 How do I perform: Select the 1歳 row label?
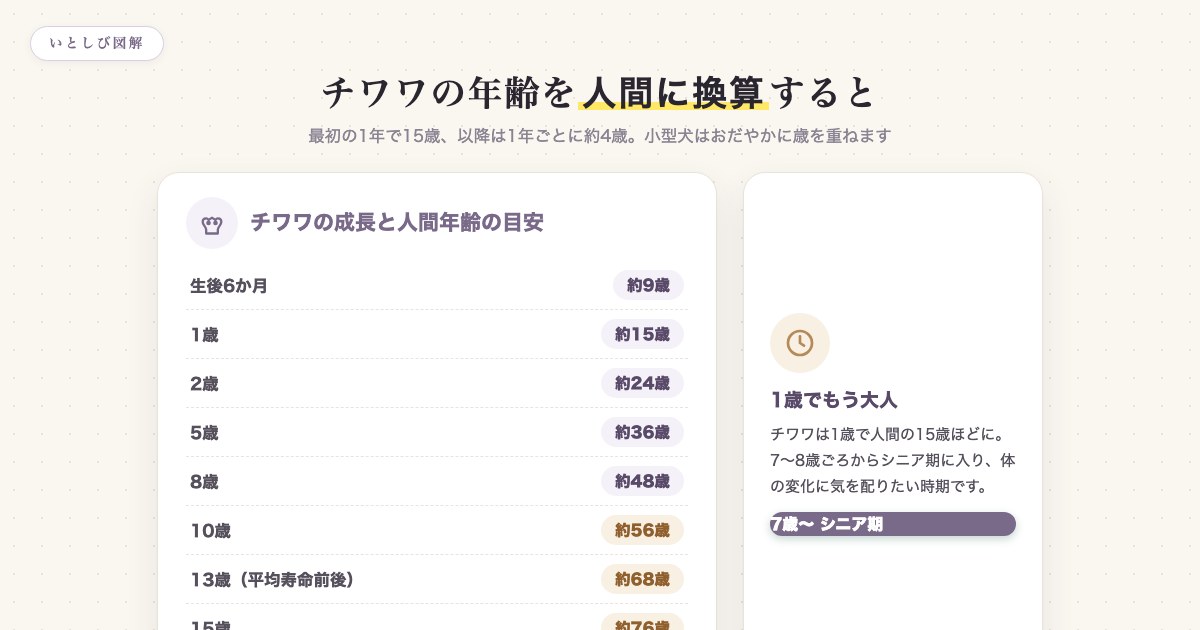[204, 335]
